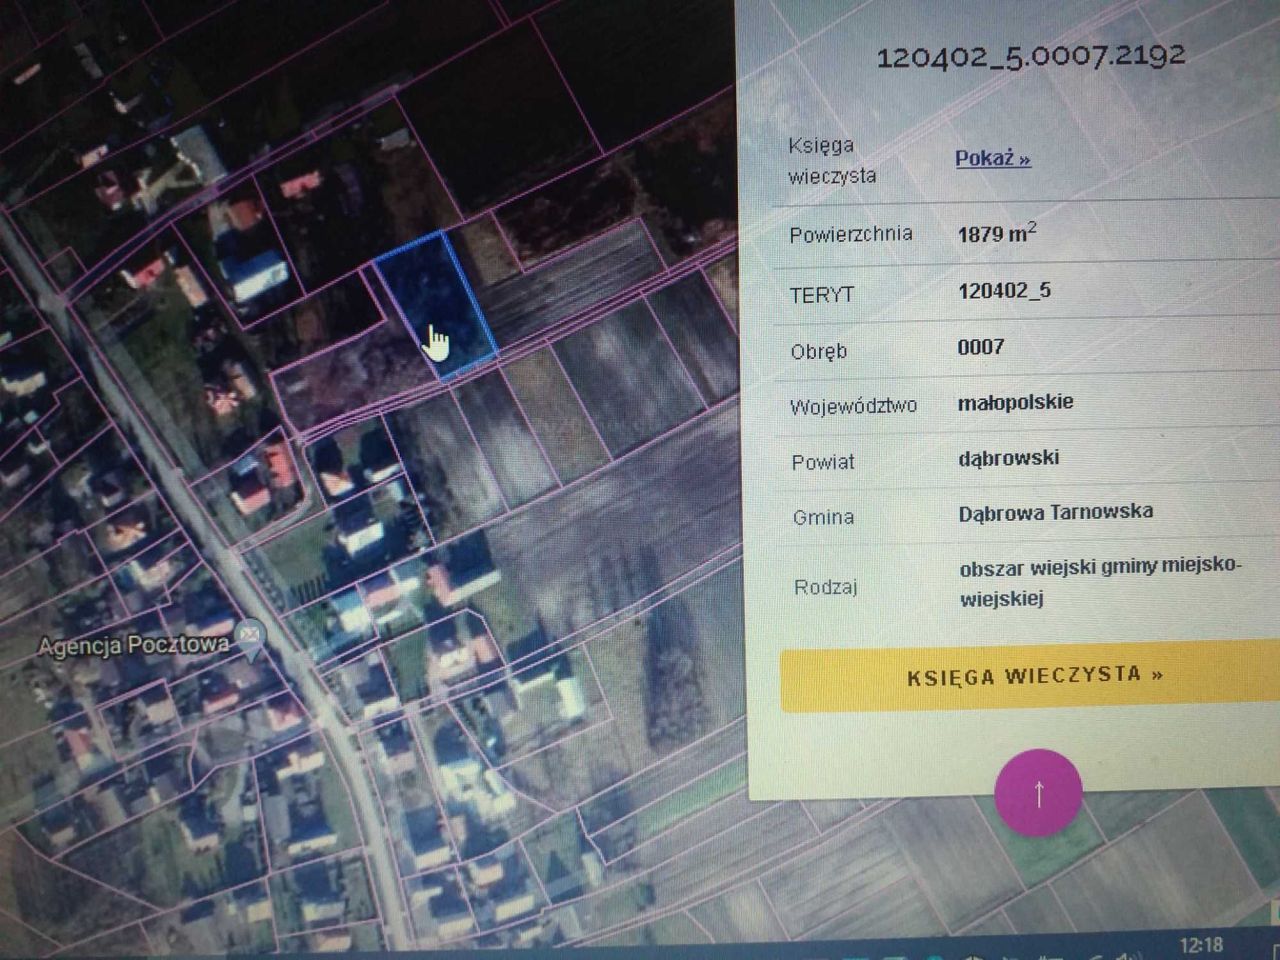Click the Powiat value dąbrowski

pos(1008,458)
